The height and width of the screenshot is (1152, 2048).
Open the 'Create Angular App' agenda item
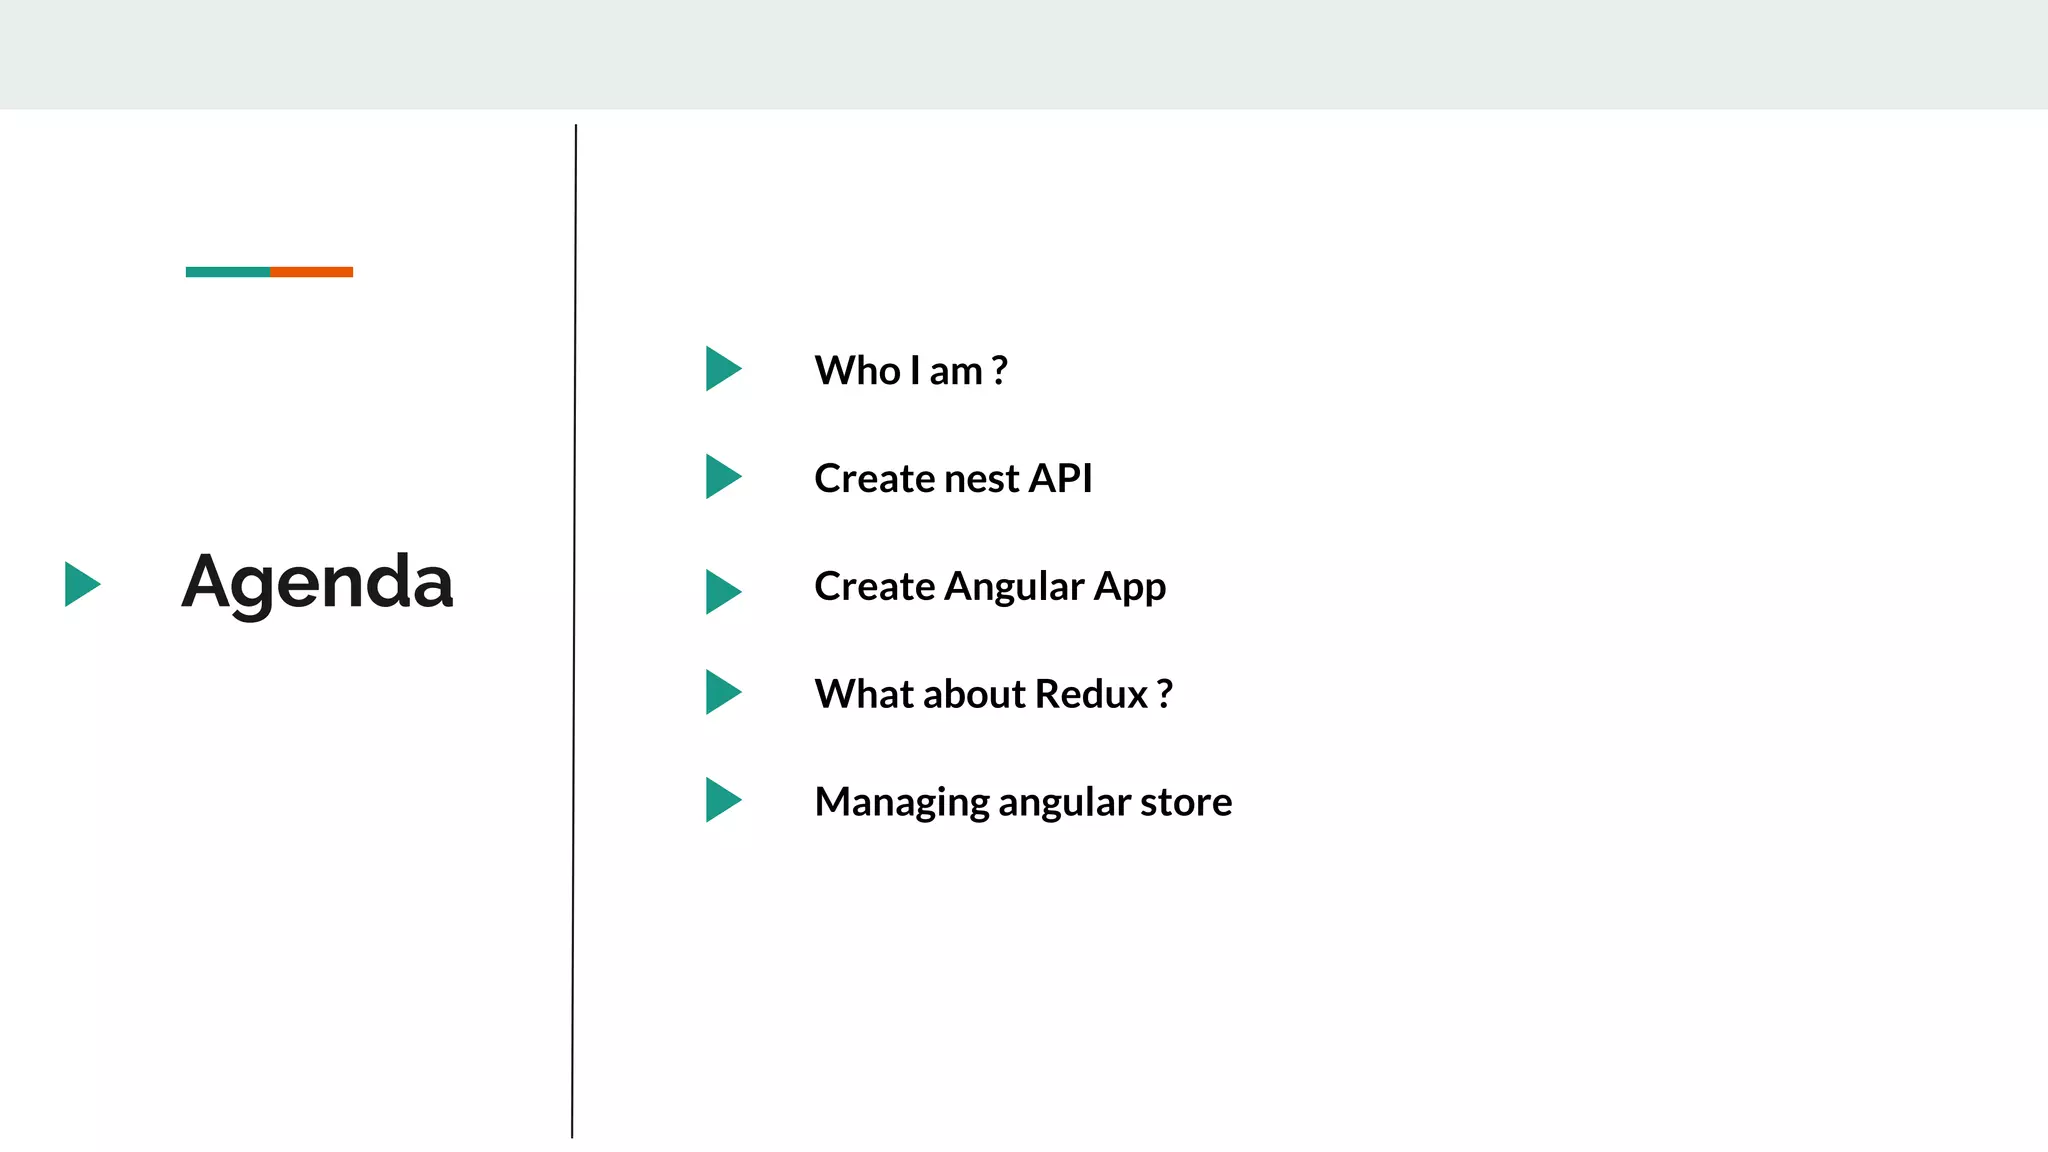(x=989, y=586)
